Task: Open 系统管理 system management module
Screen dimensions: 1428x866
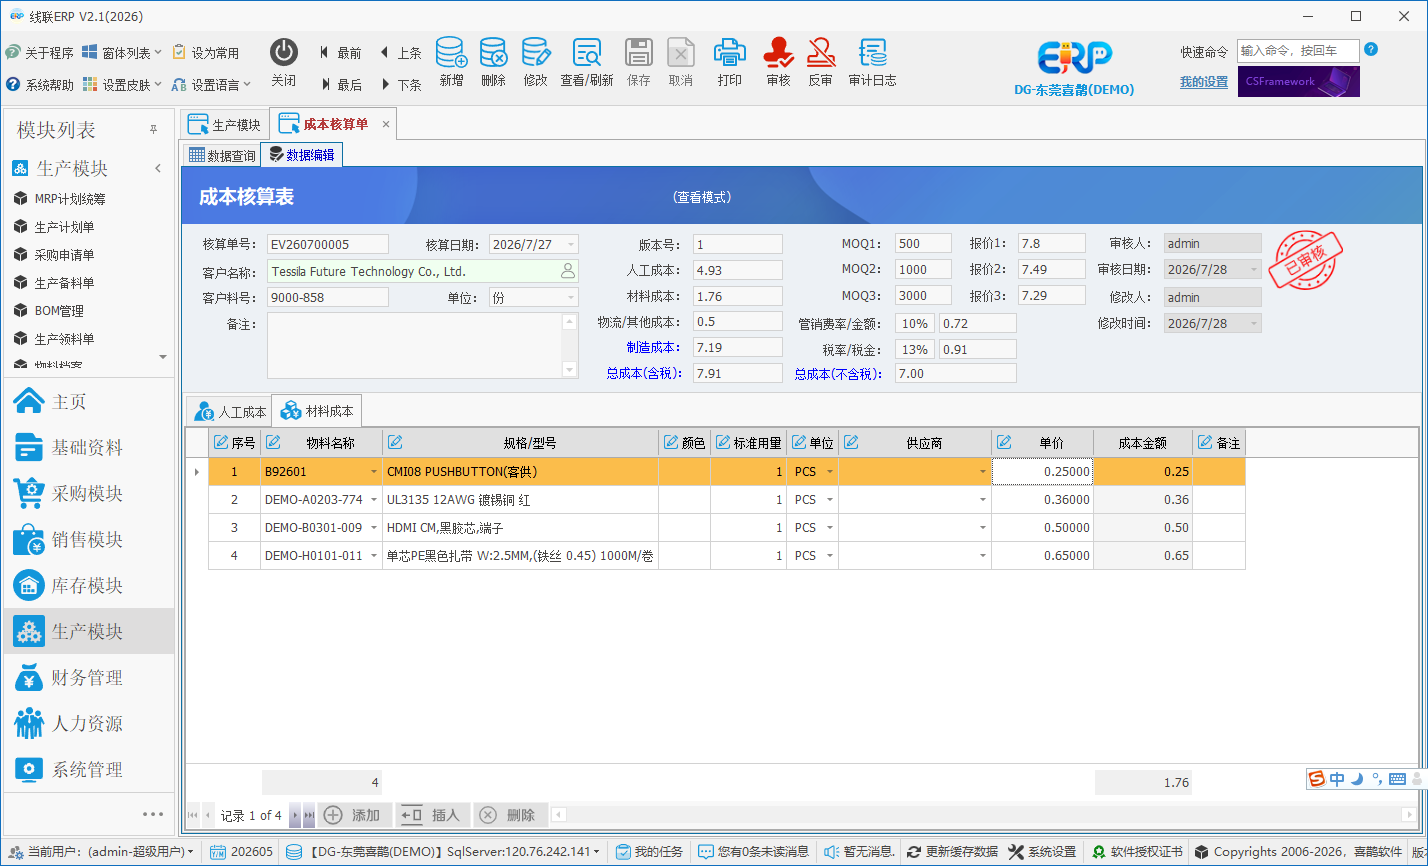Action: pyautogui.click(x=88, y=770)
